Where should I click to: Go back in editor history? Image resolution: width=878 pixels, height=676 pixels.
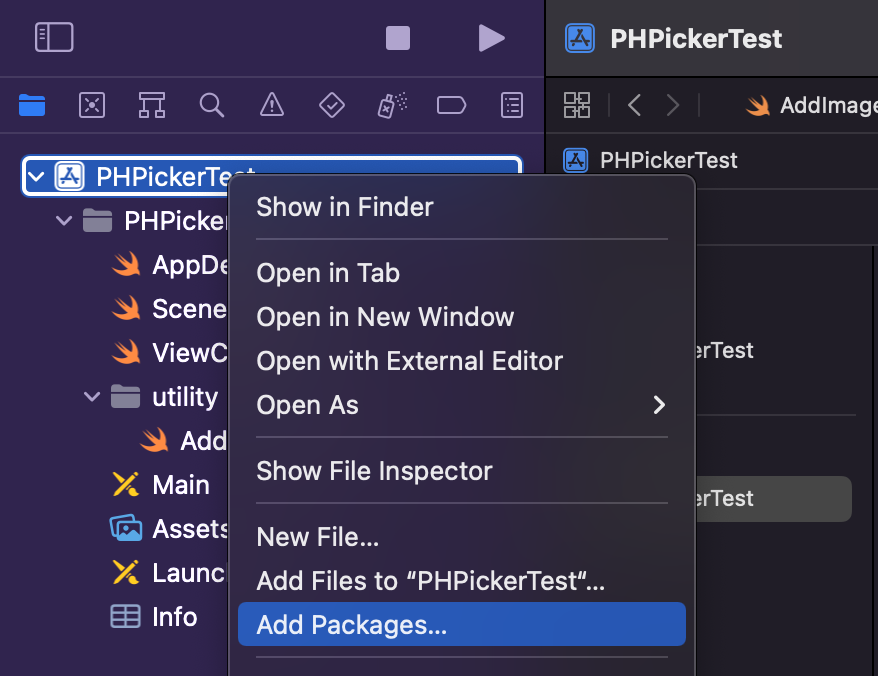tap(634, 105)
